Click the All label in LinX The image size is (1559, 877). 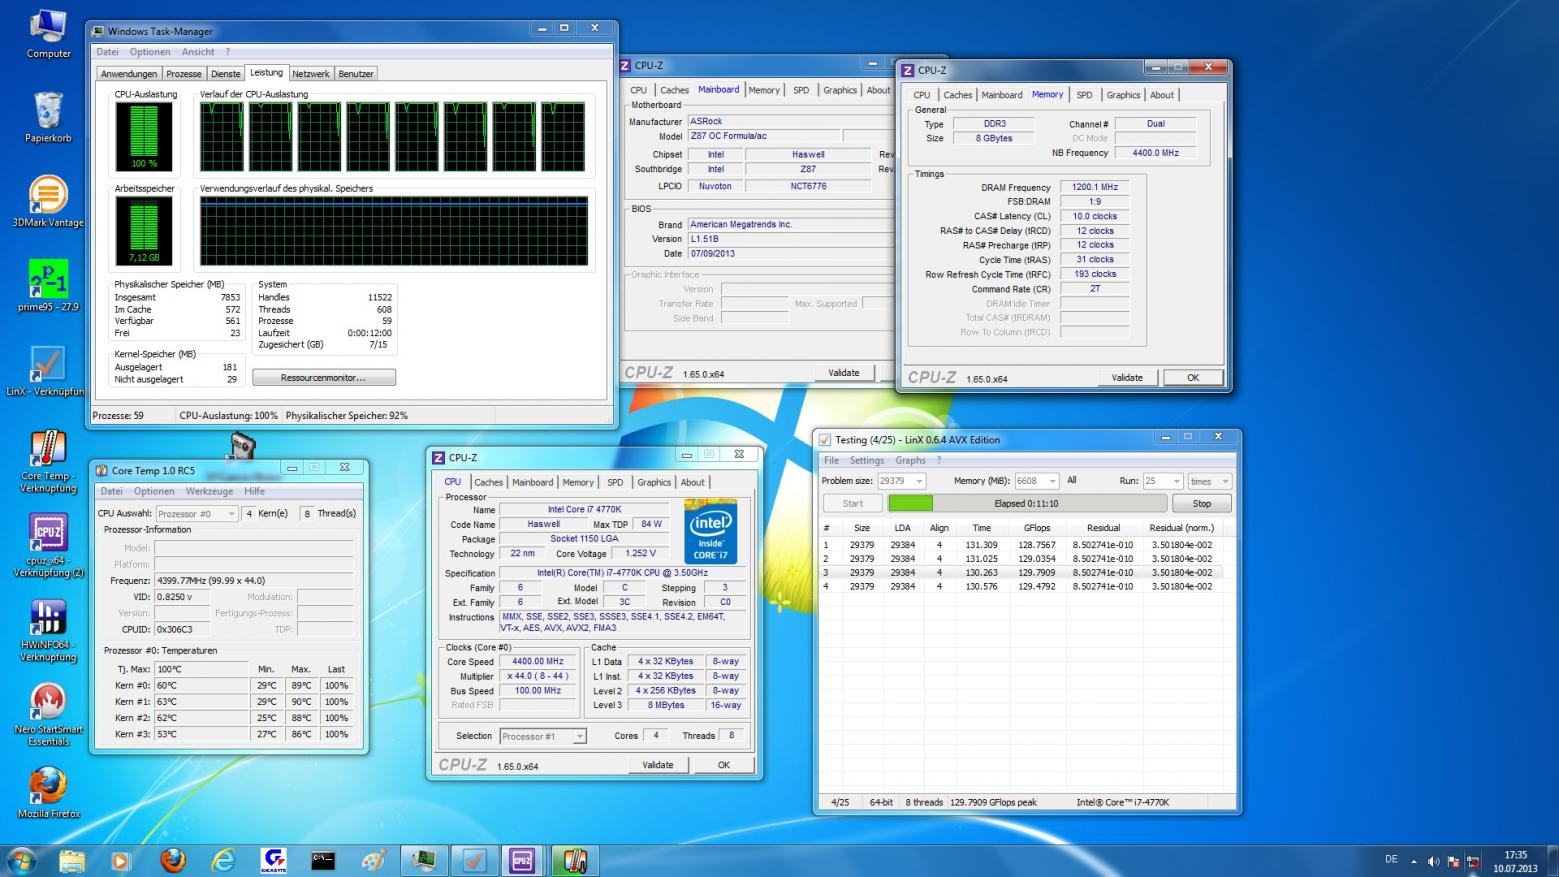click(1072, 481)
